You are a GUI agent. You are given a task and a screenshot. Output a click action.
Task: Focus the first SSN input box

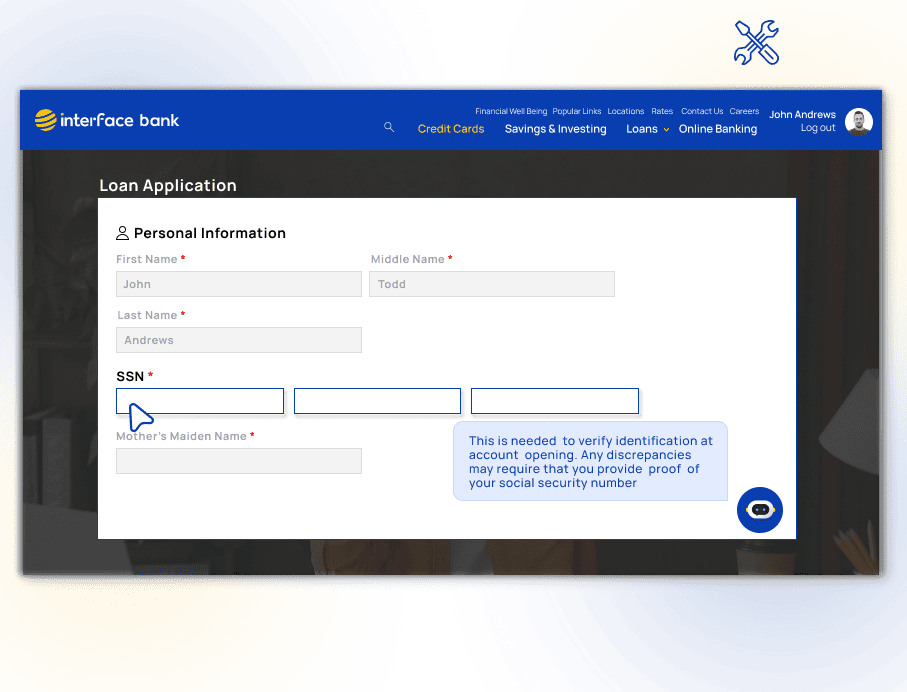pyautogui.click(x=200, y=401)
